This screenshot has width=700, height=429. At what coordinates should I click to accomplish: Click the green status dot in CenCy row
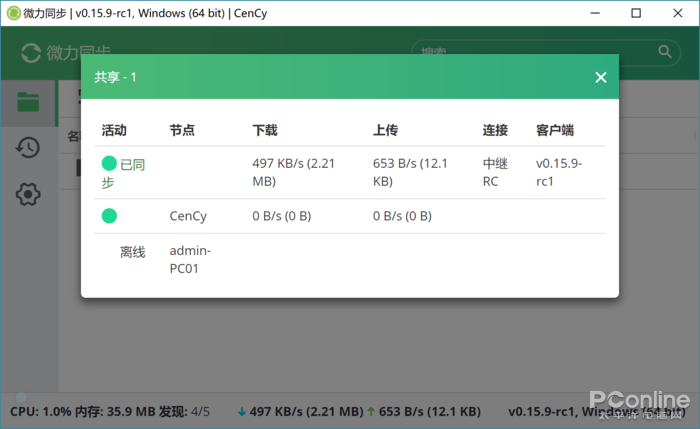click(x=109, y=216)
